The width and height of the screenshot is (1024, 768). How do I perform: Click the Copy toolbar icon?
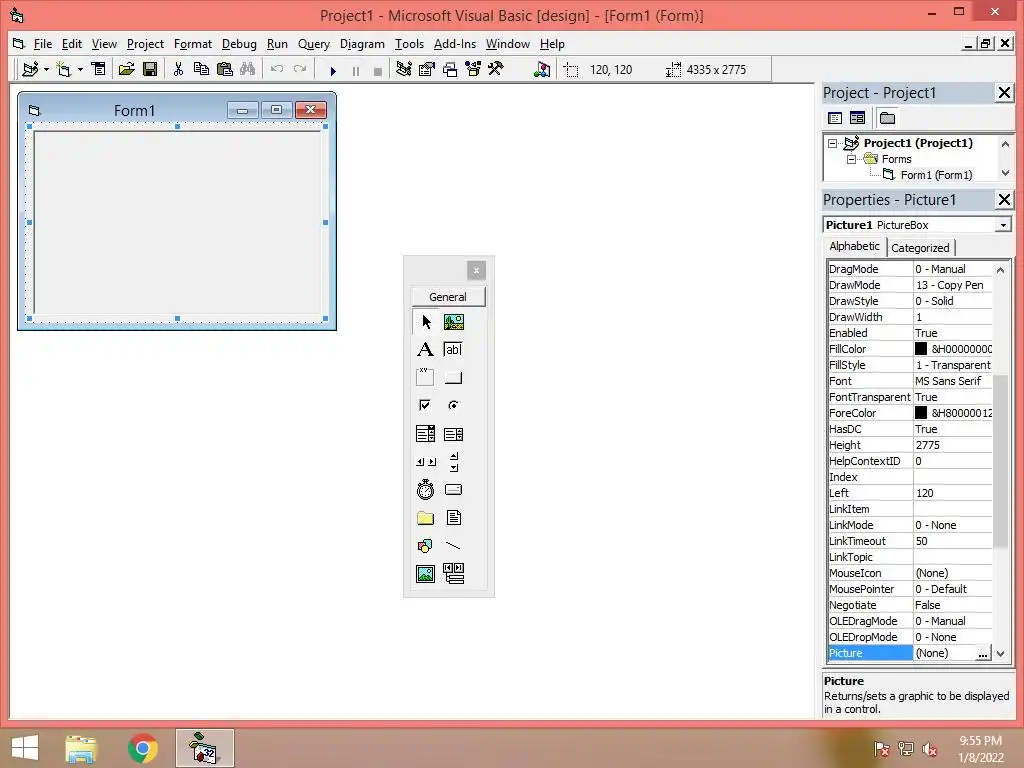pyautogui.click(x=201, y=69)
